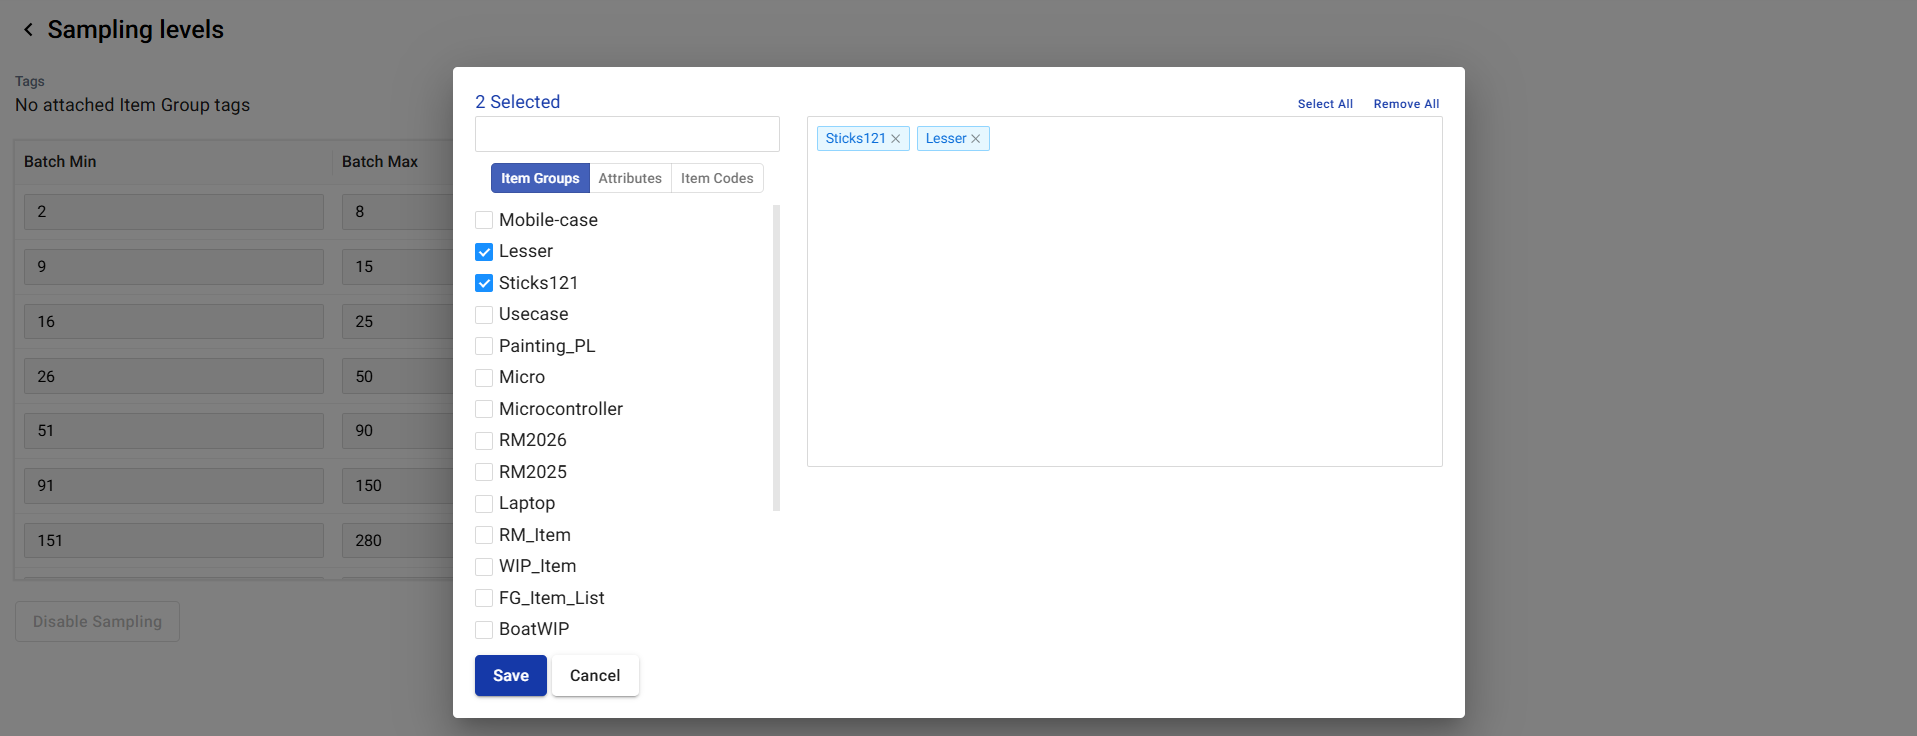Tick the Laptop checkbox

[x=484, y=504]
